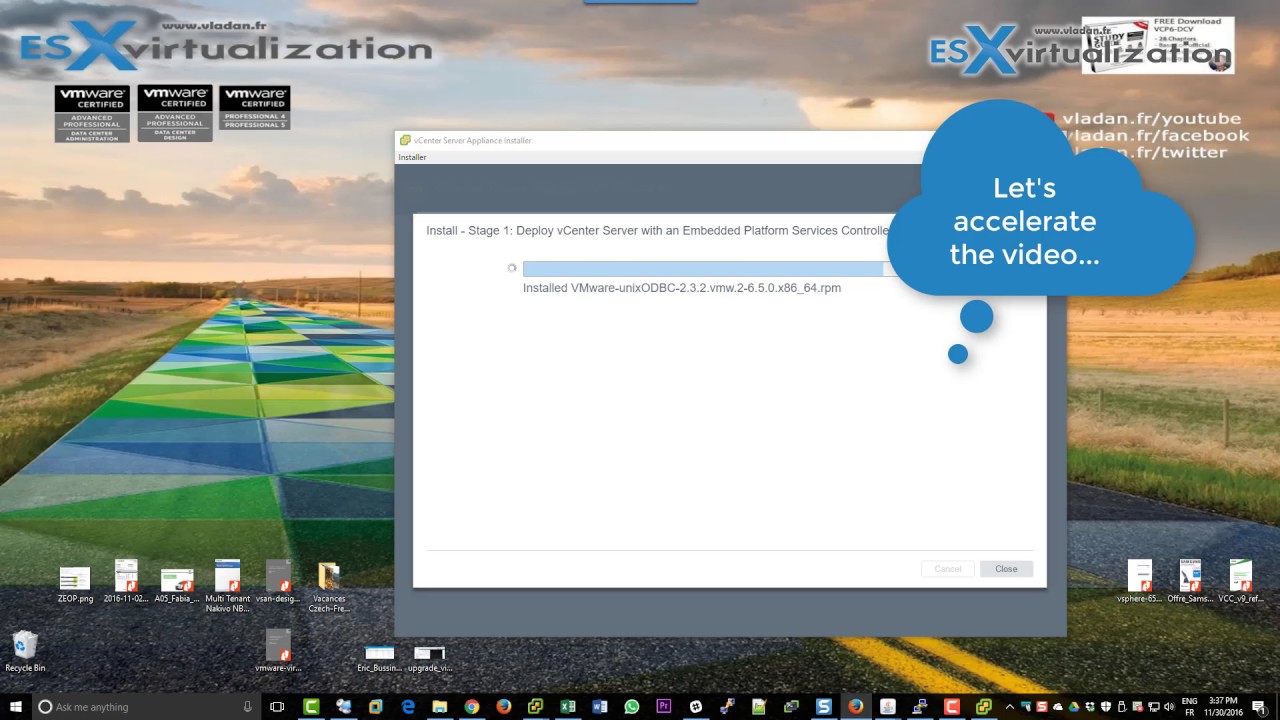Open Task View on the taskbar
This screenshot has height=720, width=1280.
[x=277, y=706]
